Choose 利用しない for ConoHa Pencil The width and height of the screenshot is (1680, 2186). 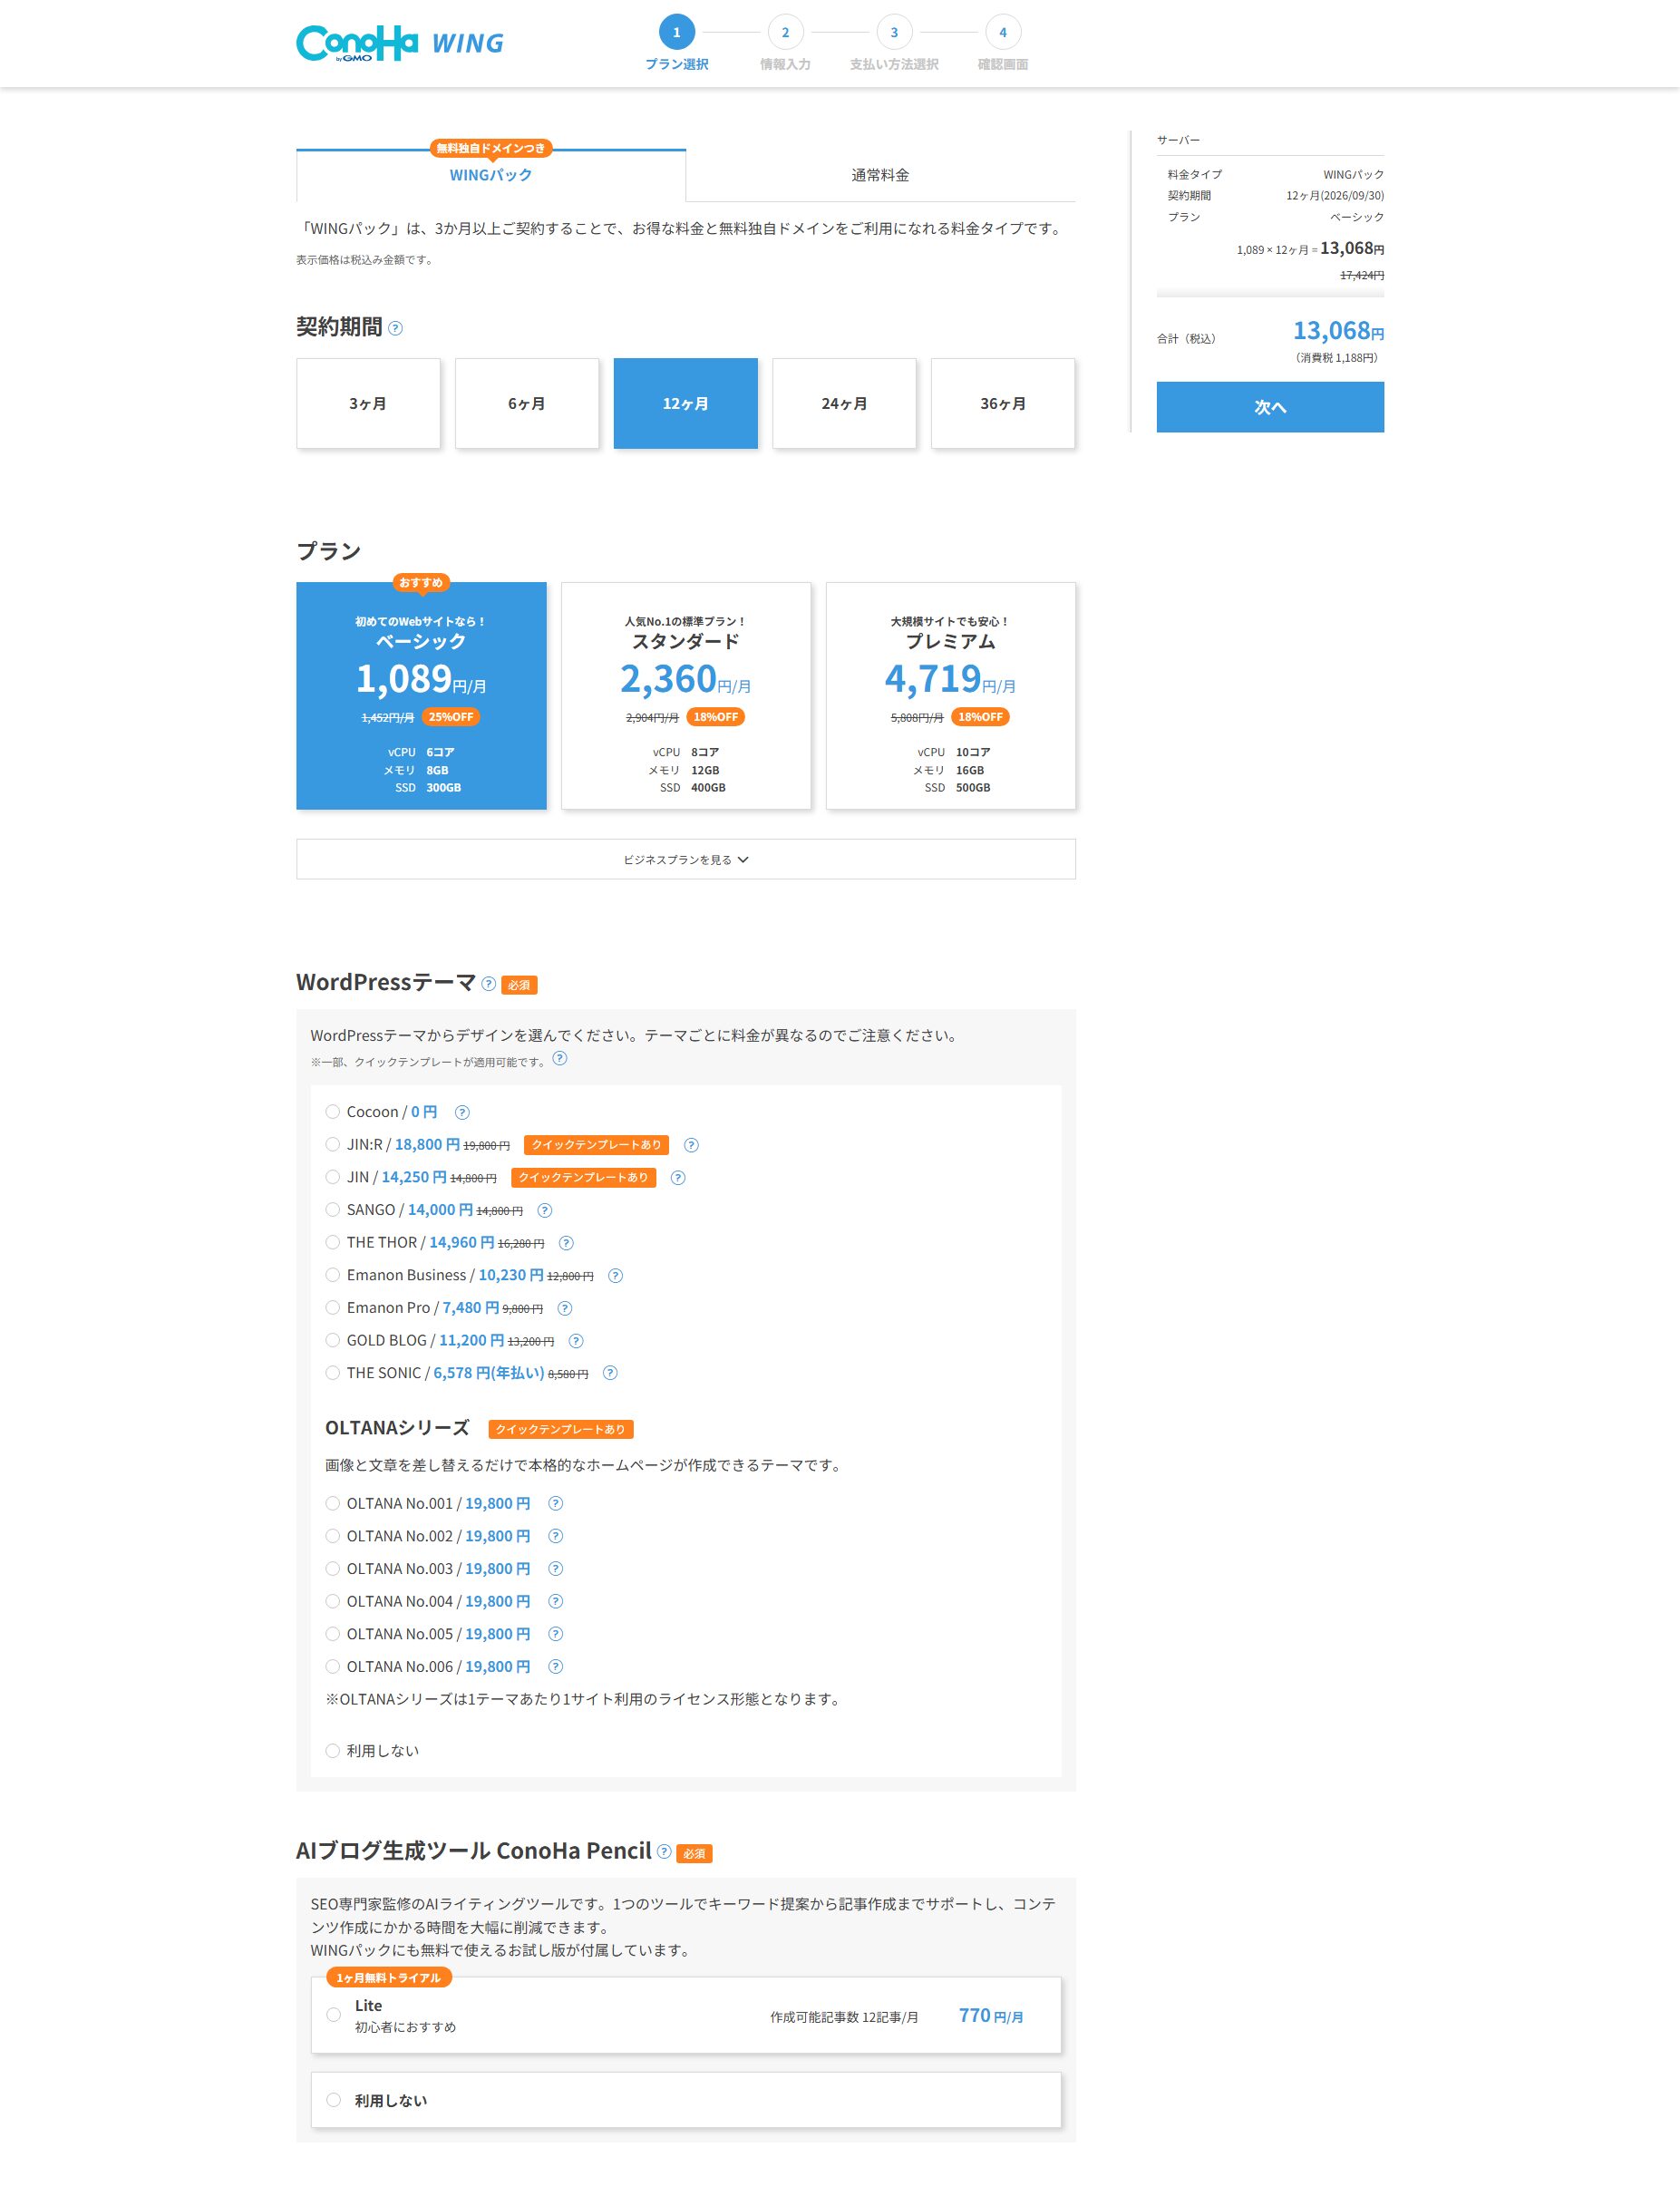[x=333, y=2100]
